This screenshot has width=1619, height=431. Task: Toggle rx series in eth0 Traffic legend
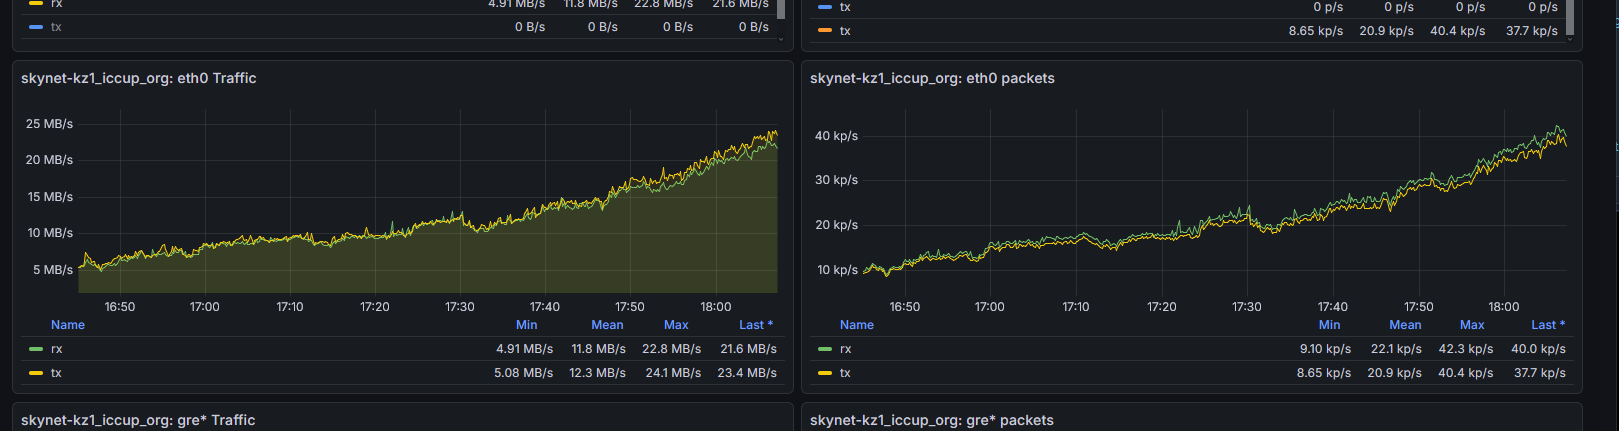click(x=57, y=349)
